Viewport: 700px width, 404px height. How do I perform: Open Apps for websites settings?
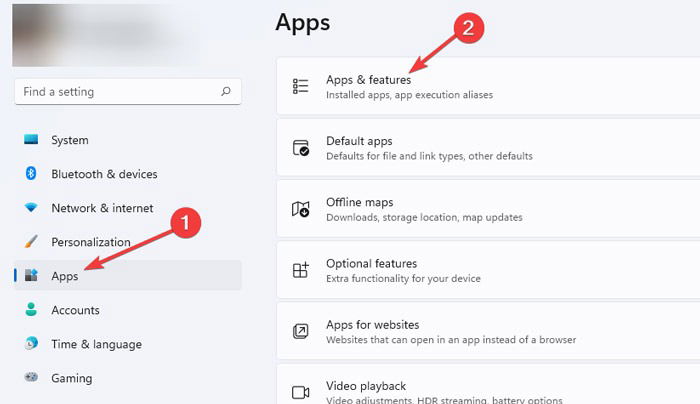[488, 331]
